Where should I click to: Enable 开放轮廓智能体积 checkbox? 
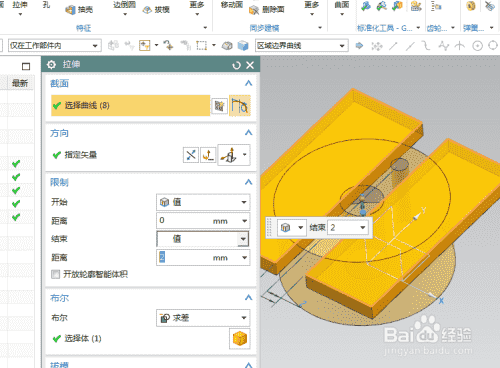55,274
